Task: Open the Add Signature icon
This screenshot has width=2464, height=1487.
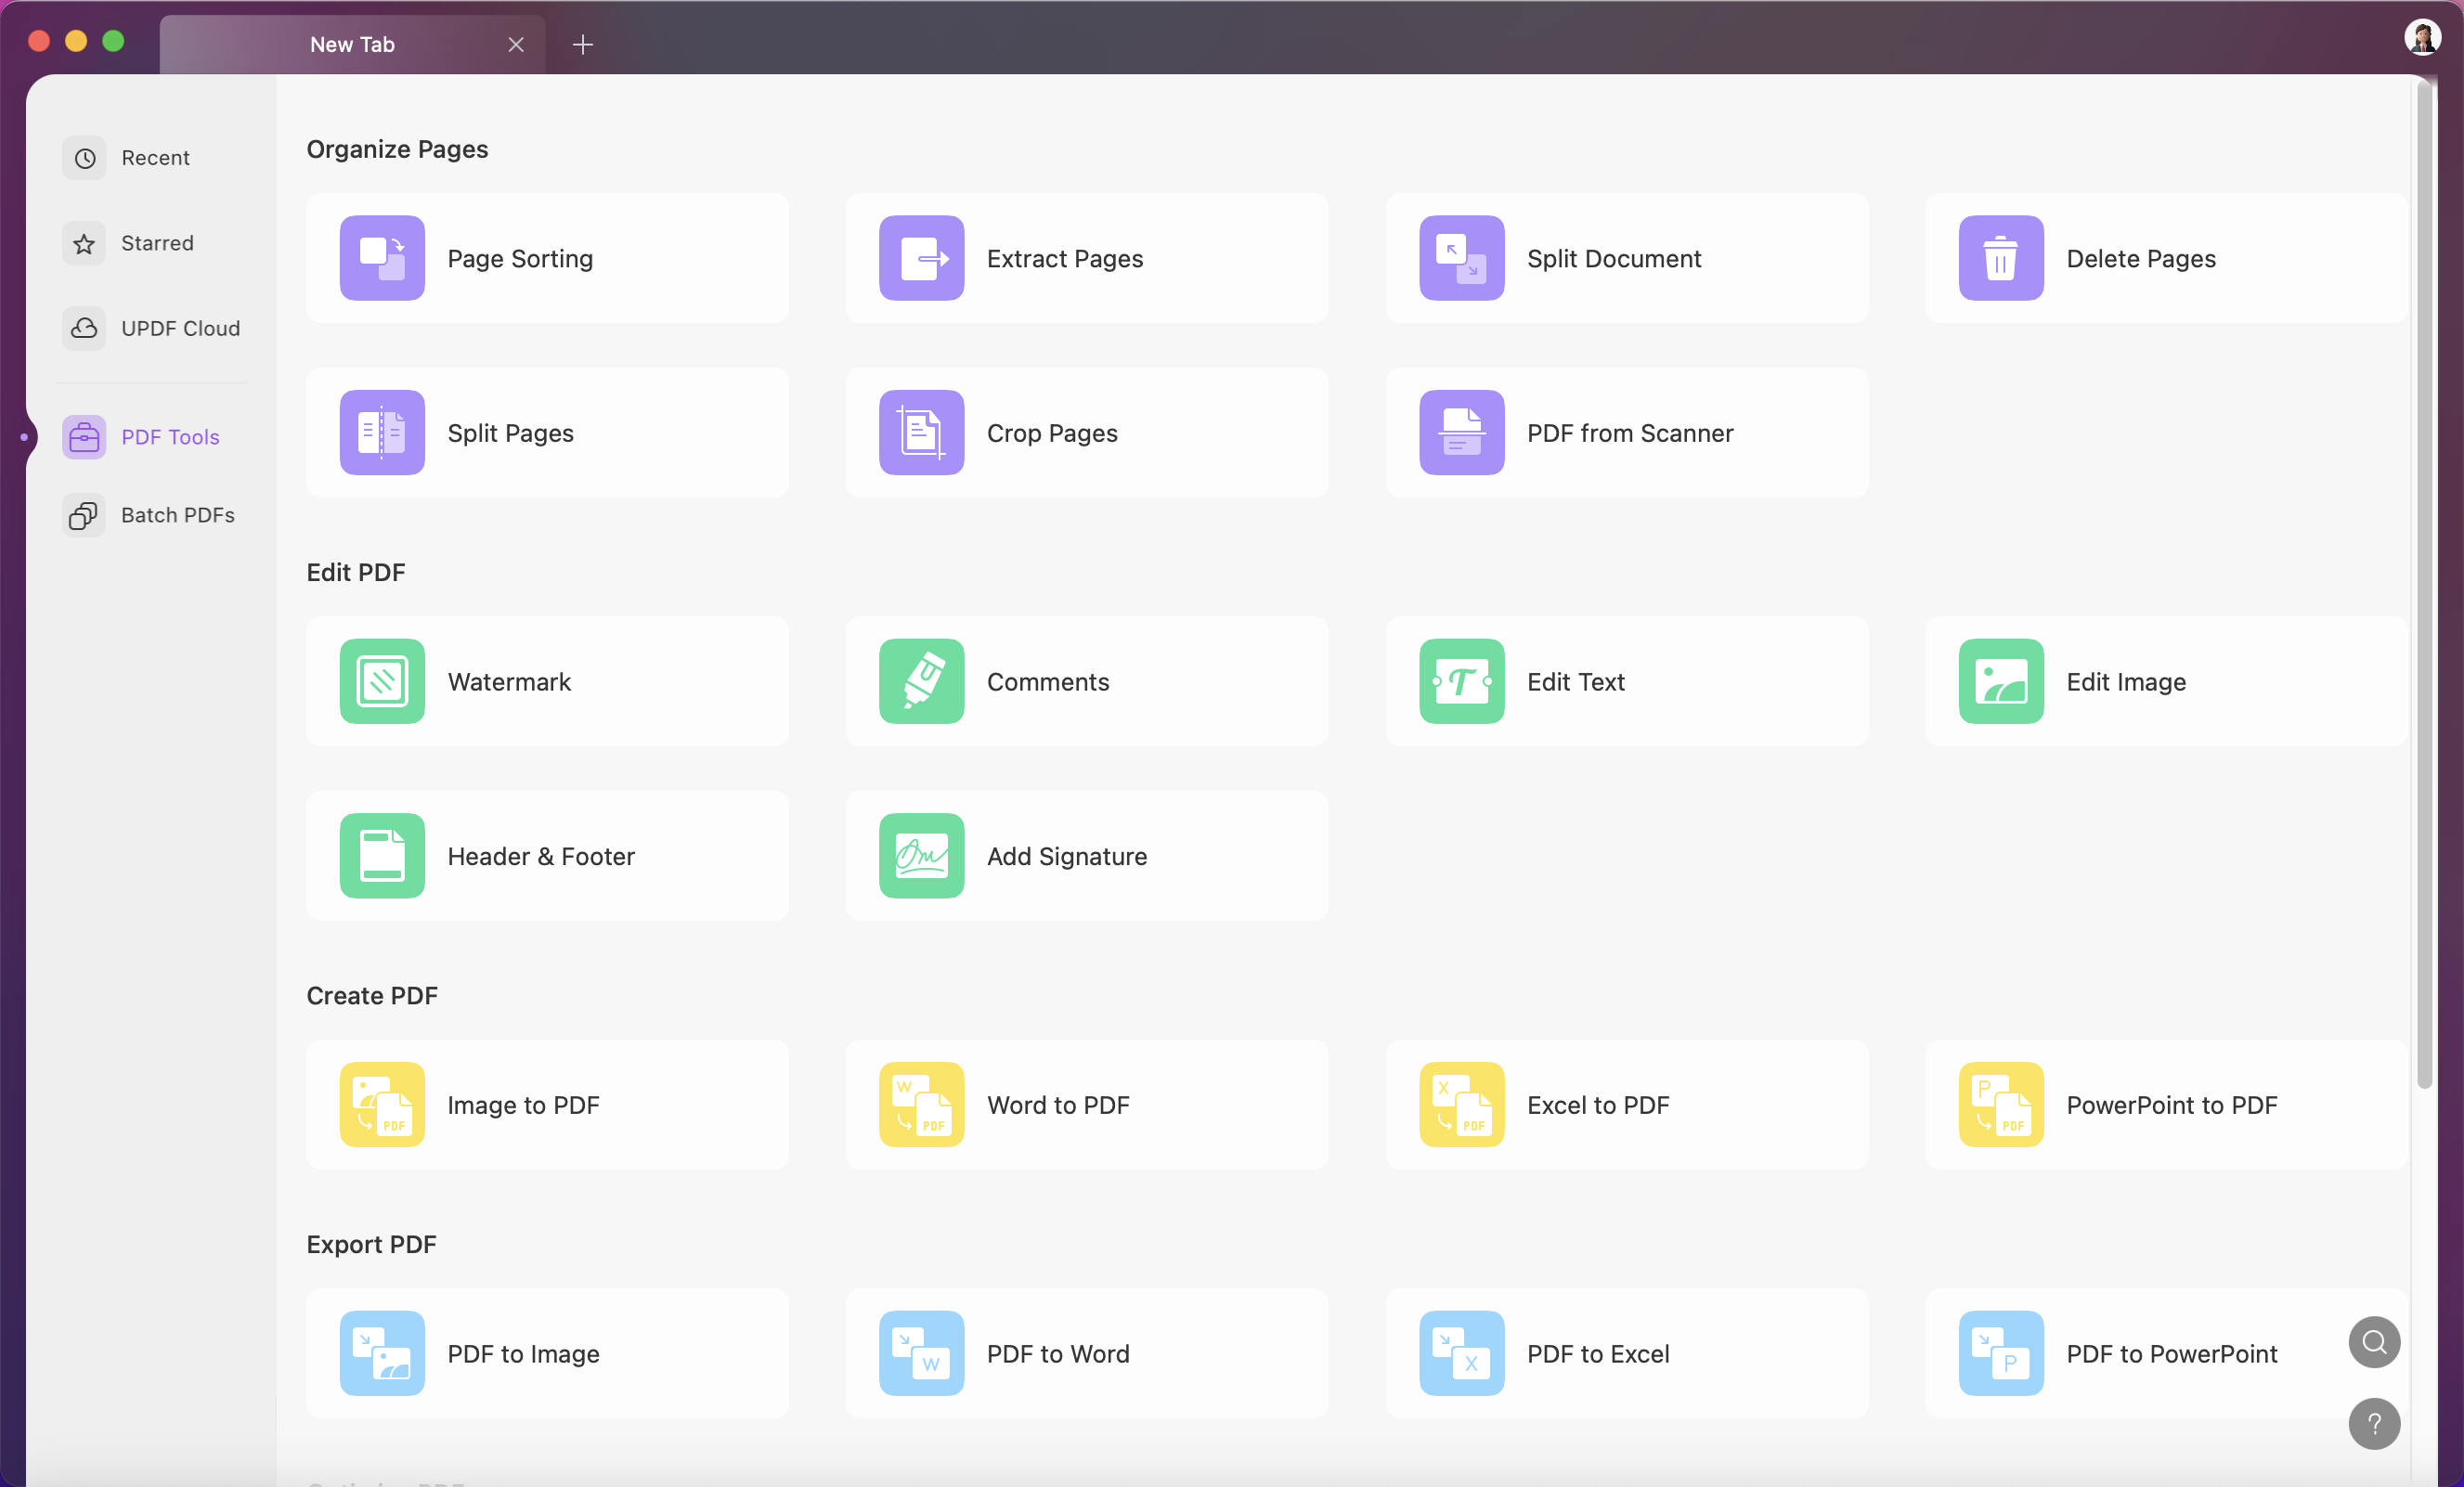Action: click(921, 856)
